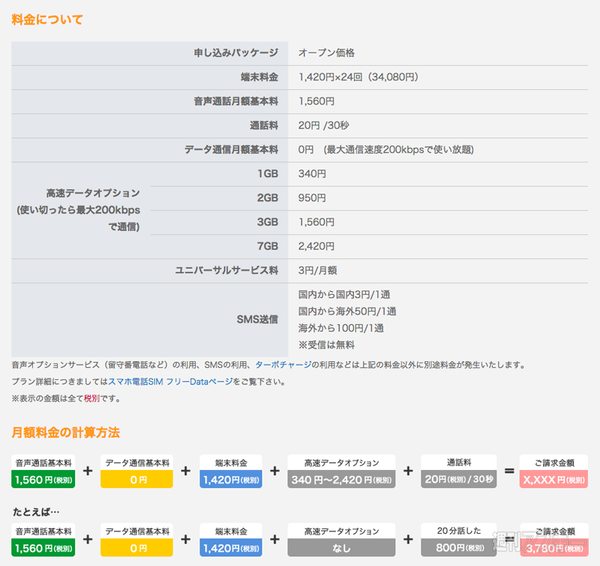The width and height of the screenshot is (600, 566).
Task: Click the ※表示の金額は全て税別です note
Action: 66,398
